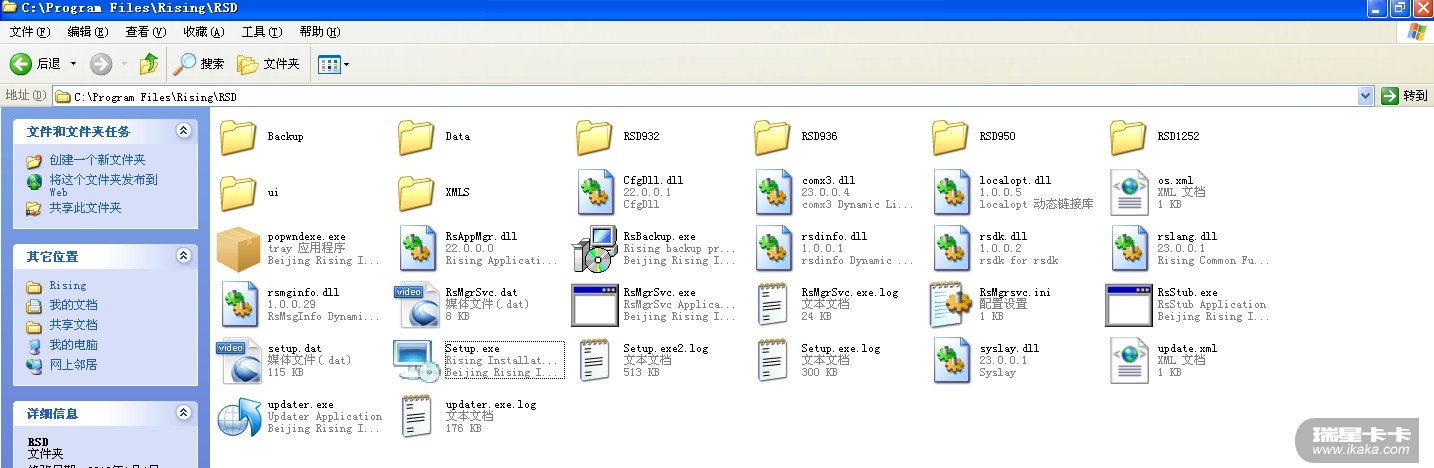
Task: Go to Rising parent folder link
Action: (68, 285)
